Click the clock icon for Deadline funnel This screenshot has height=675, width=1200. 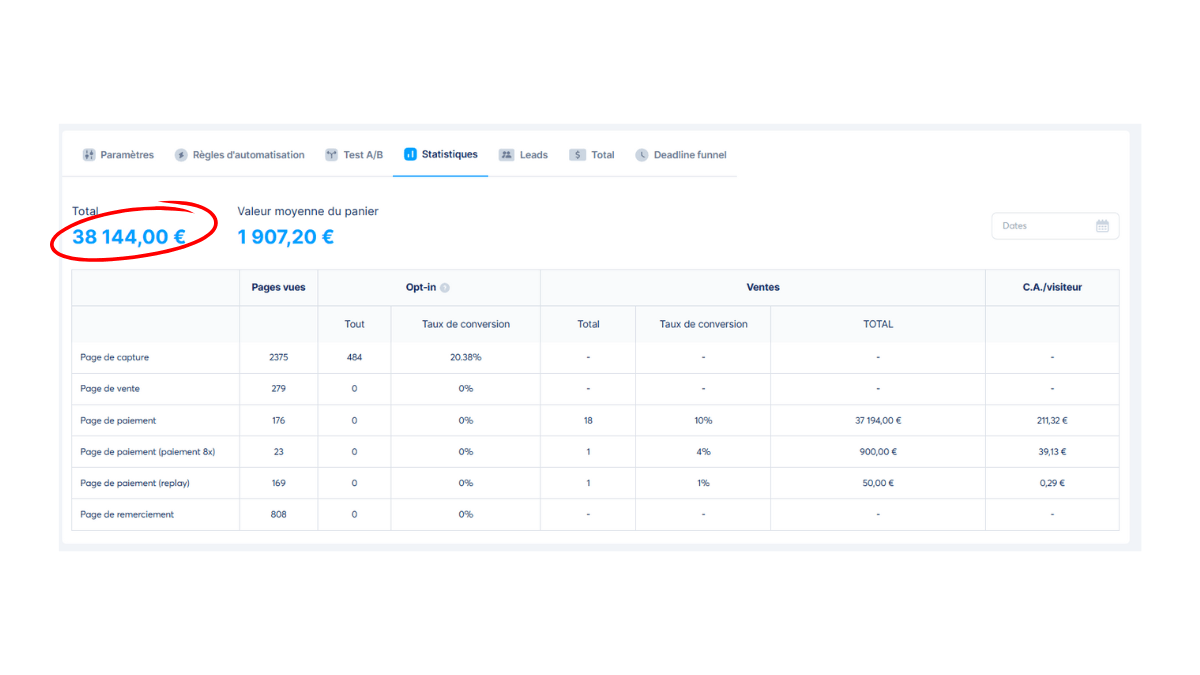642,155
